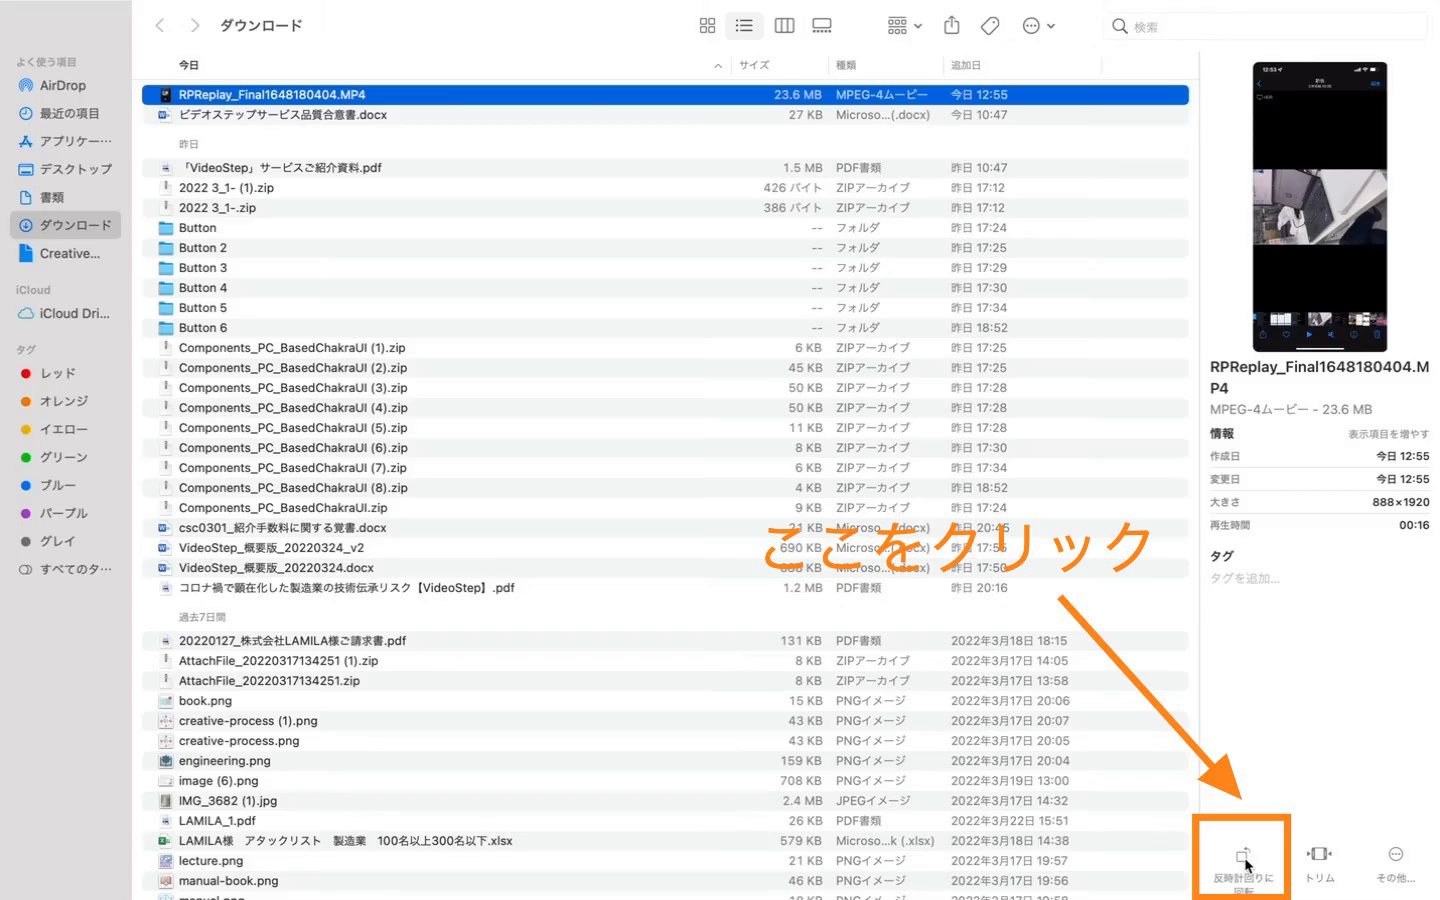Viewport: 1440px width, 900px height.
Task: Switch to gallery view
Action: [822, 26]
